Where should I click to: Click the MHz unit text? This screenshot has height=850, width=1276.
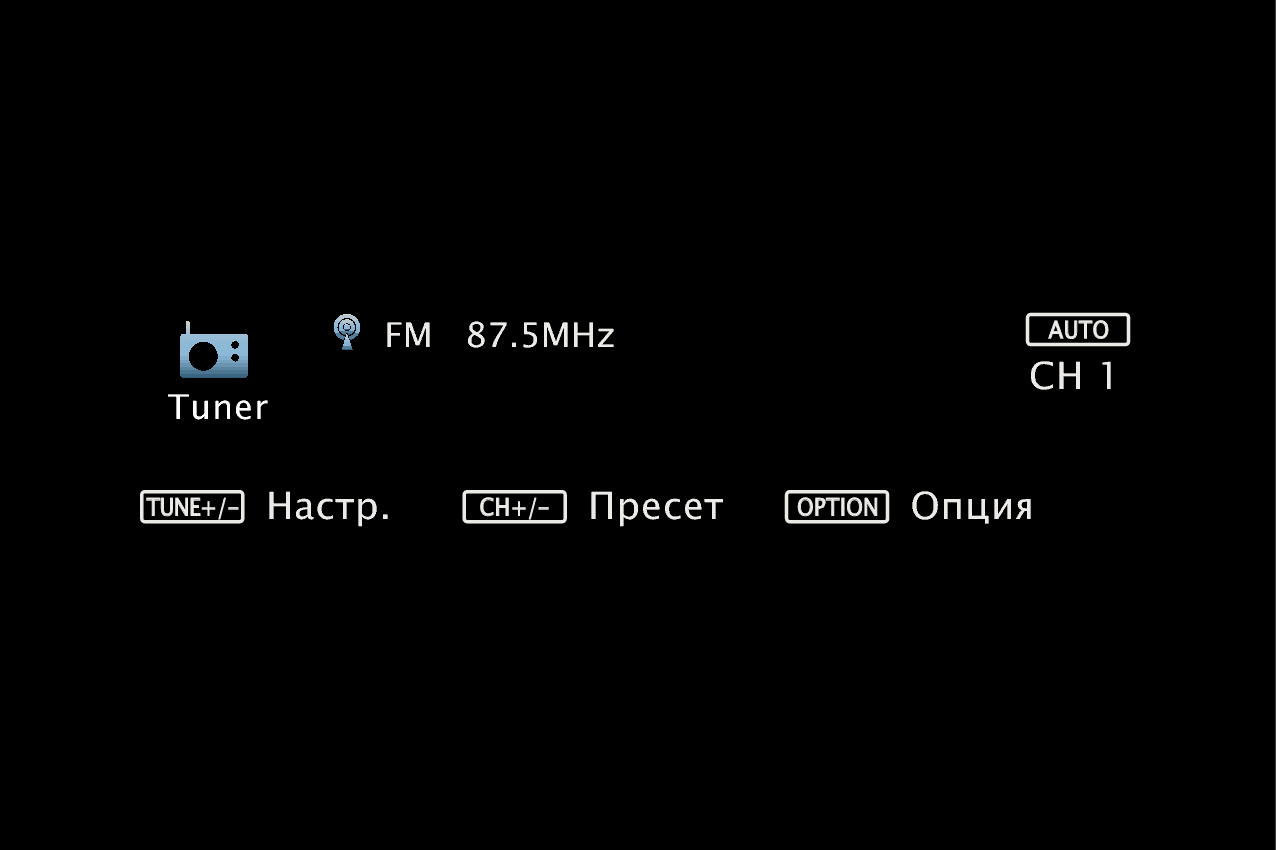click(578, 336)
